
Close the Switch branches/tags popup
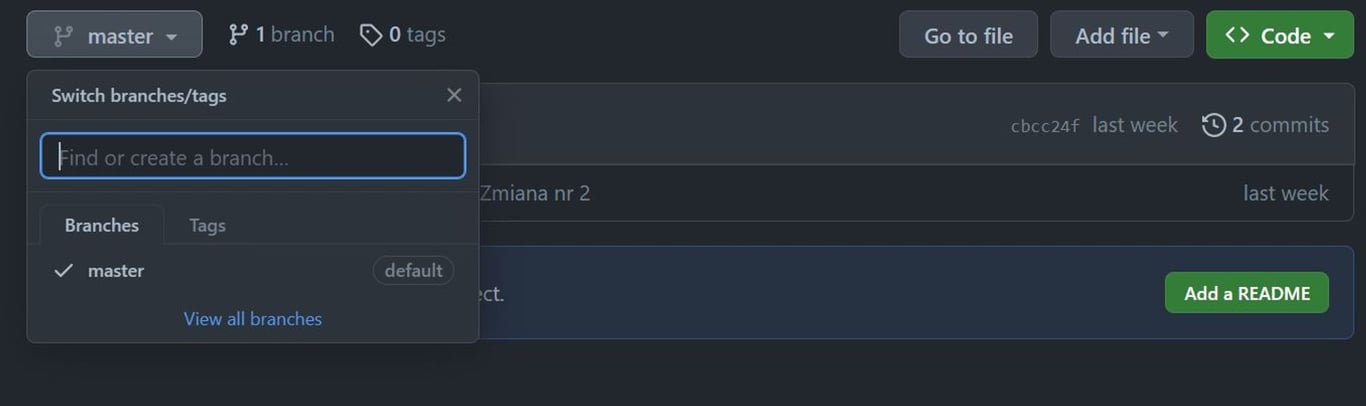454,95
